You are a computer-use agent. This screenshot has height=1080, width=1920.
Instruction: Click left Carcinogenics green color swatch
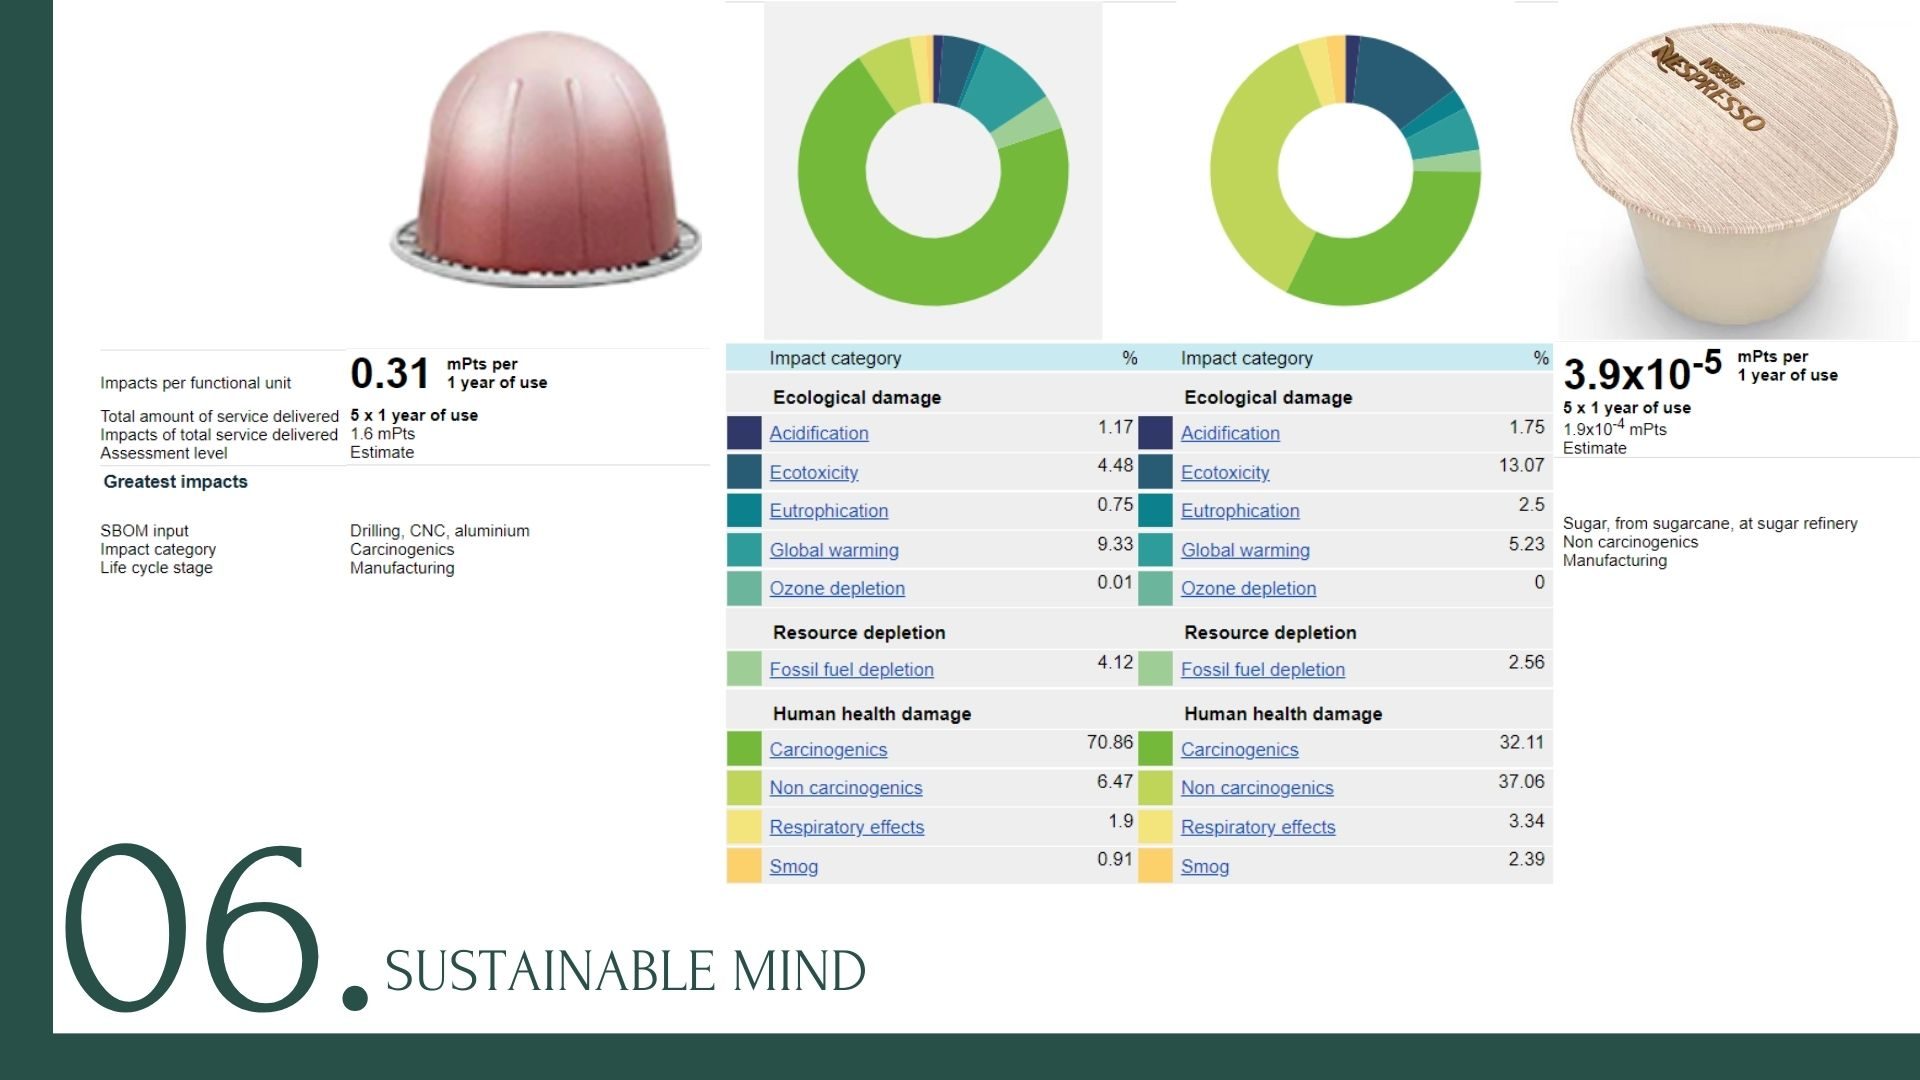point(743,749)
